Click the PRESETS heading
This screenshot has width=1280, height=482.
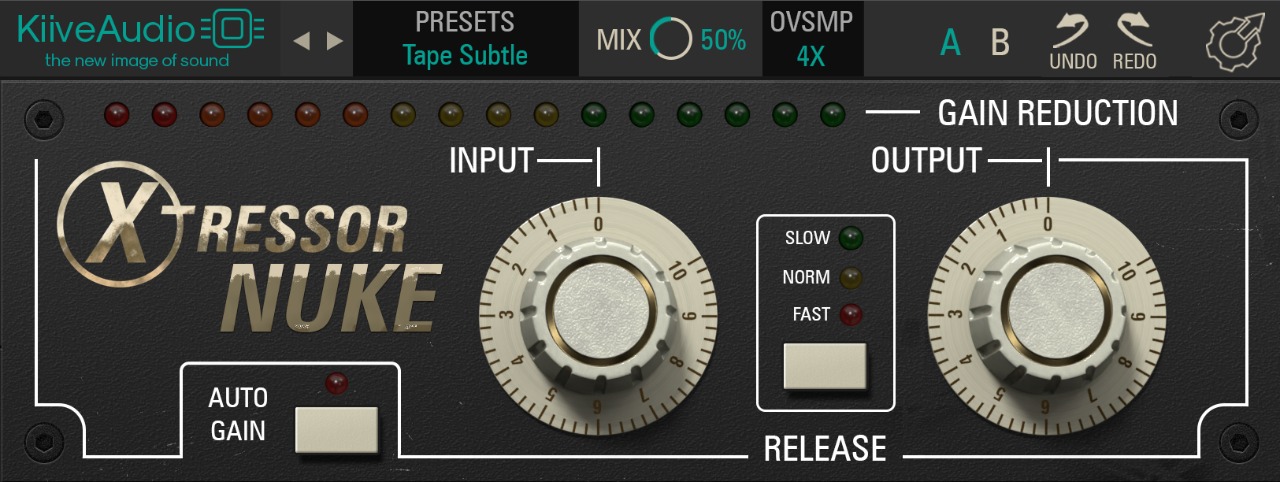[465, 22]
